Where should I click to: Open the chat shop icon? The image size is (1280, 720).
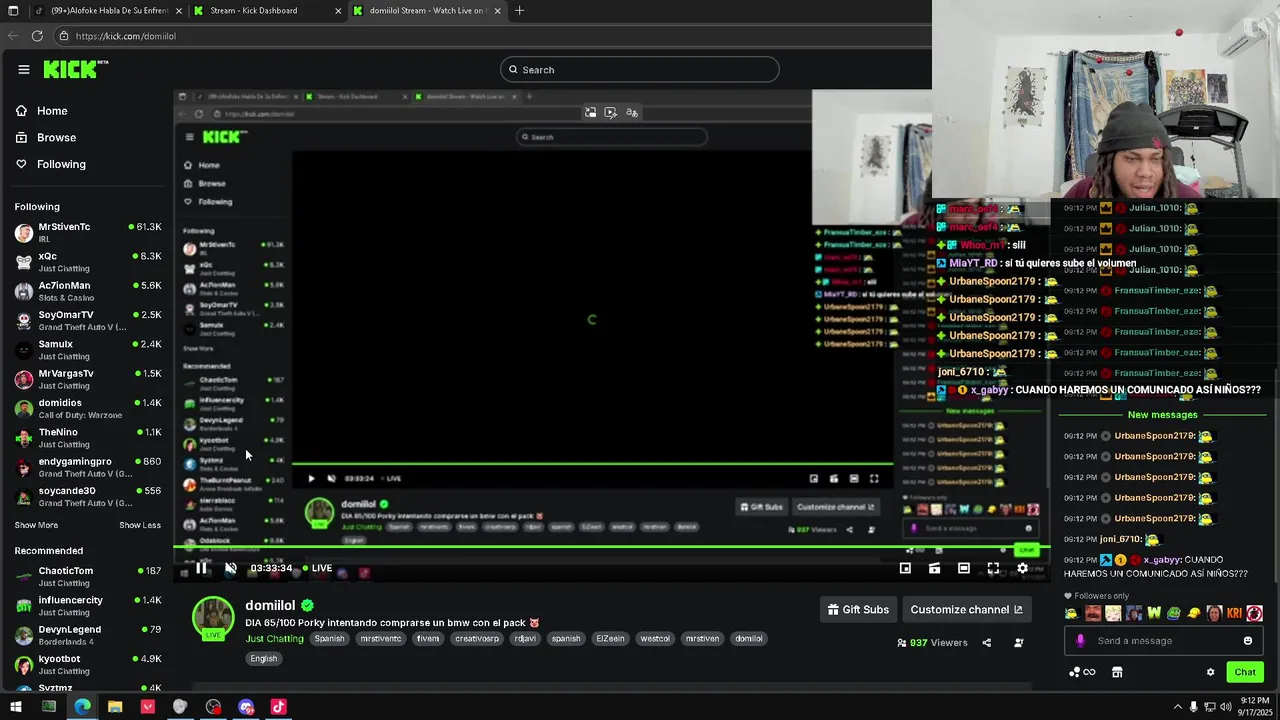pyautogui.click(x=1117, y=672)
